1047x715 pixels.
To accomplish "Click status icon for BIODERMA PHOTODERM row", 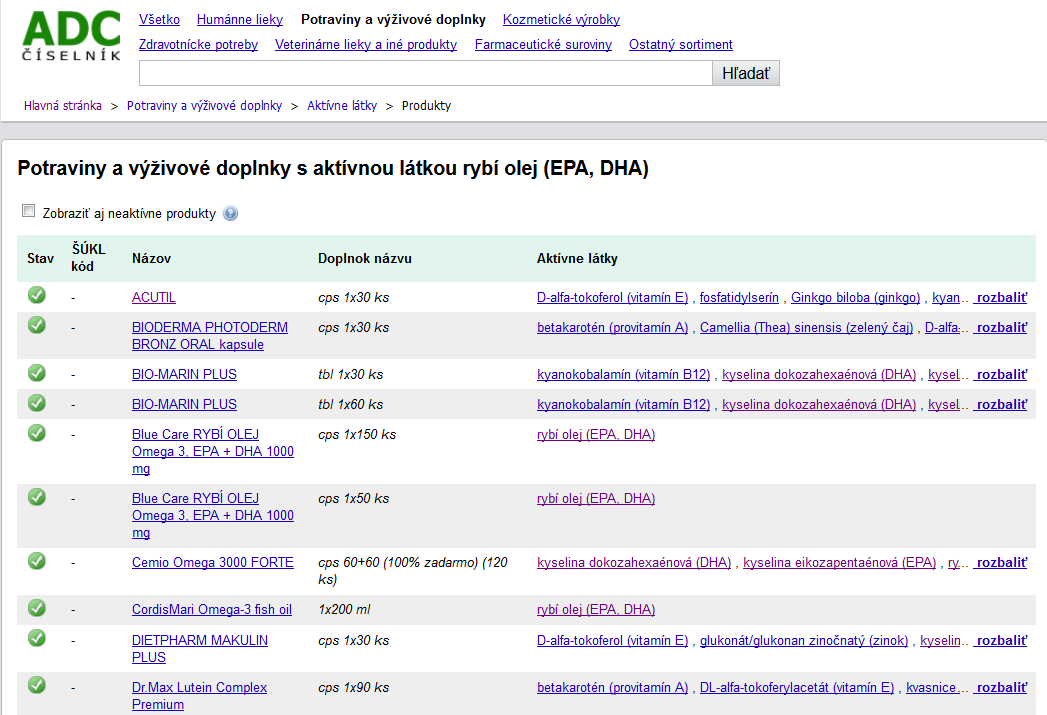I will click(37, 325).
